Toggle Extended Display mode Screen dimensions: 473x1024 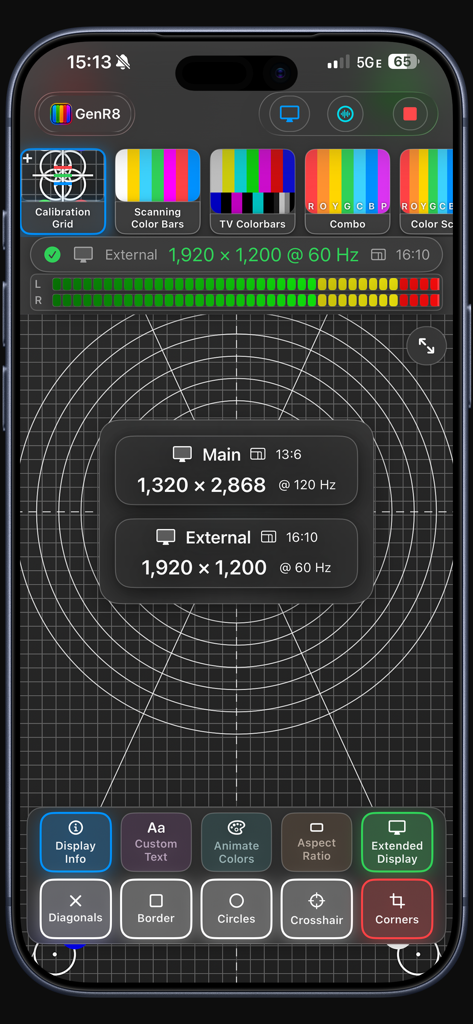tap(397, 842)
